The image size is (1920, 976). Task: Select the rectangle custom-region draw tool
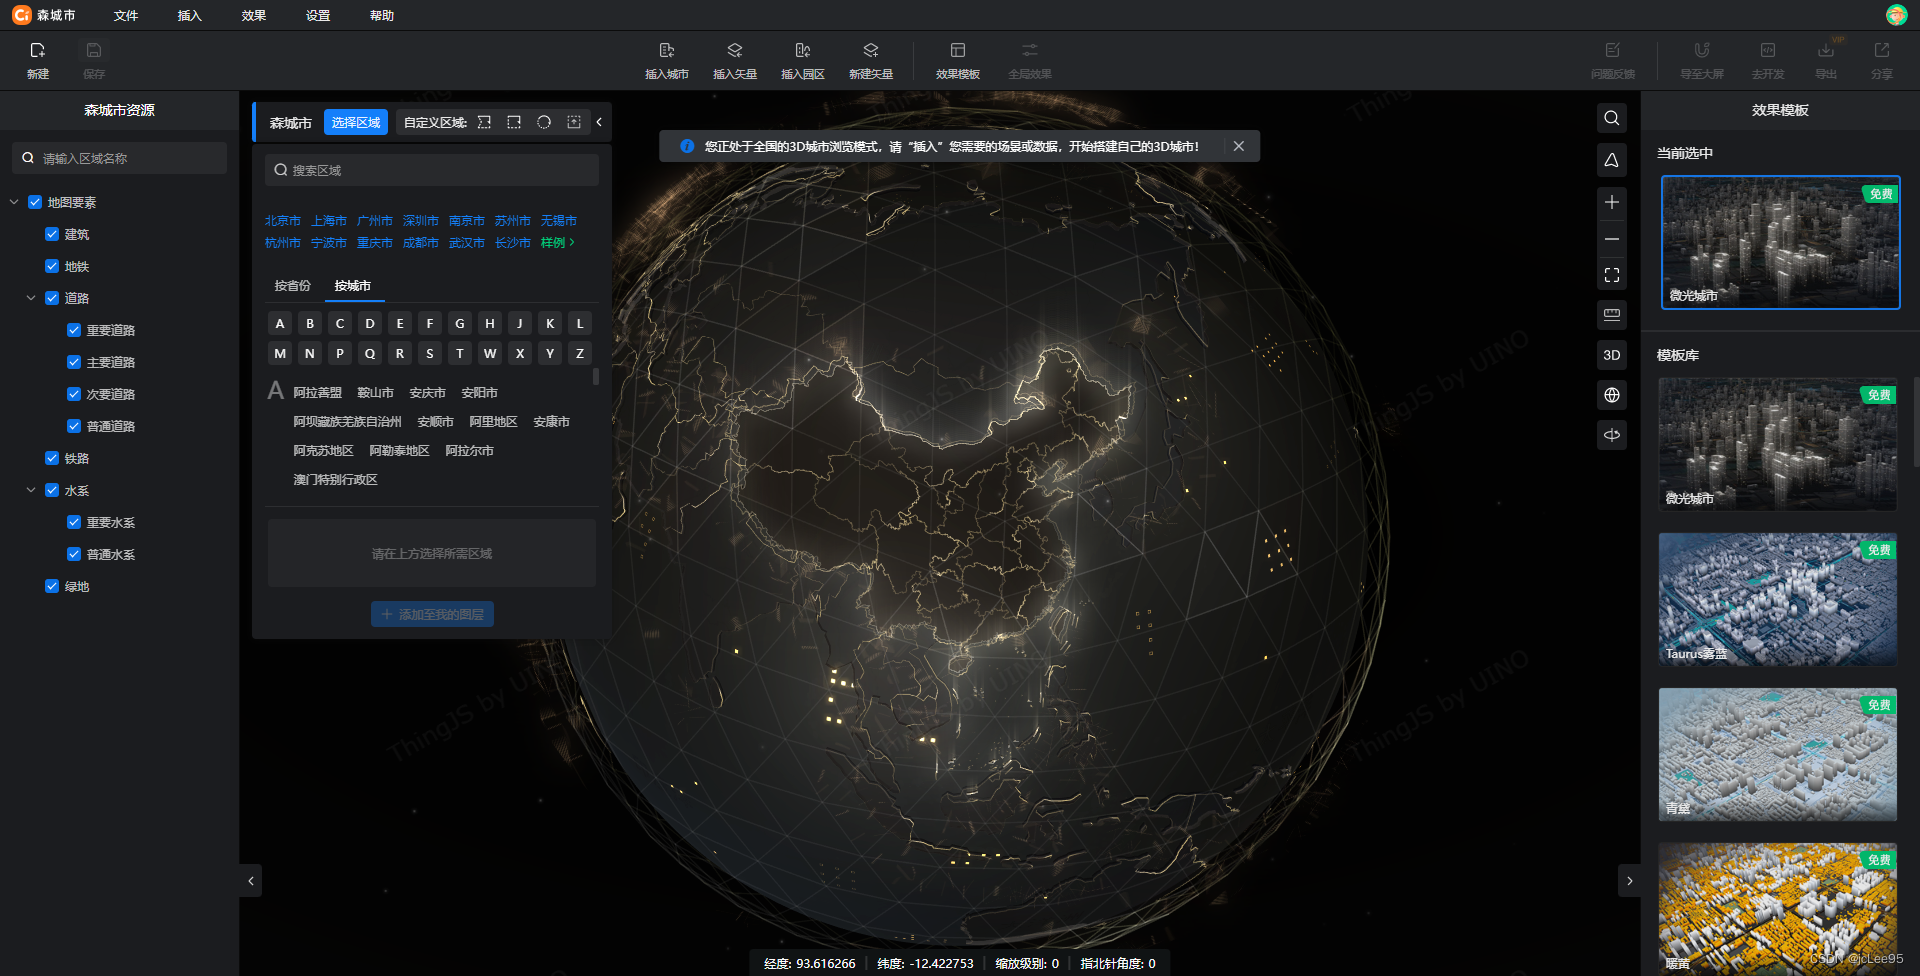tap(514, 122)
